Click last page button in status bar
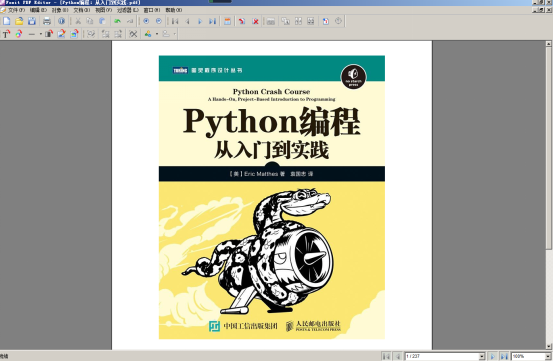This screenshot has width=553, height=362. pos(504,356)
